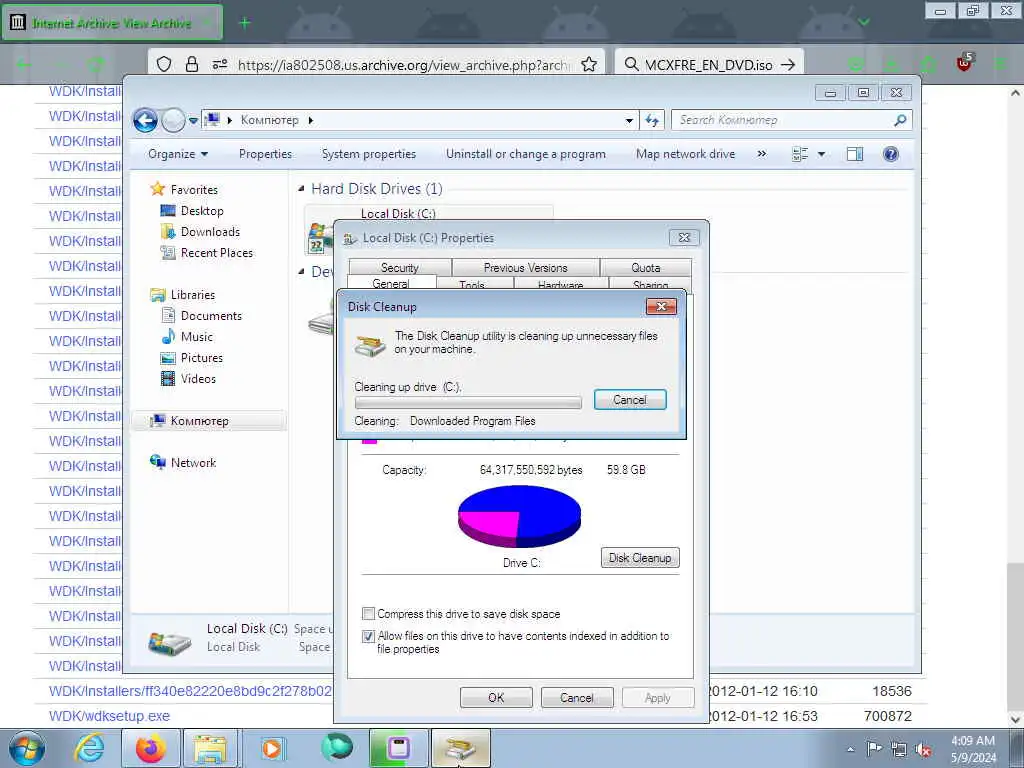Click the magenta free space color swatch
Viewport: 1024px width, 768px height.
point(370,440)
